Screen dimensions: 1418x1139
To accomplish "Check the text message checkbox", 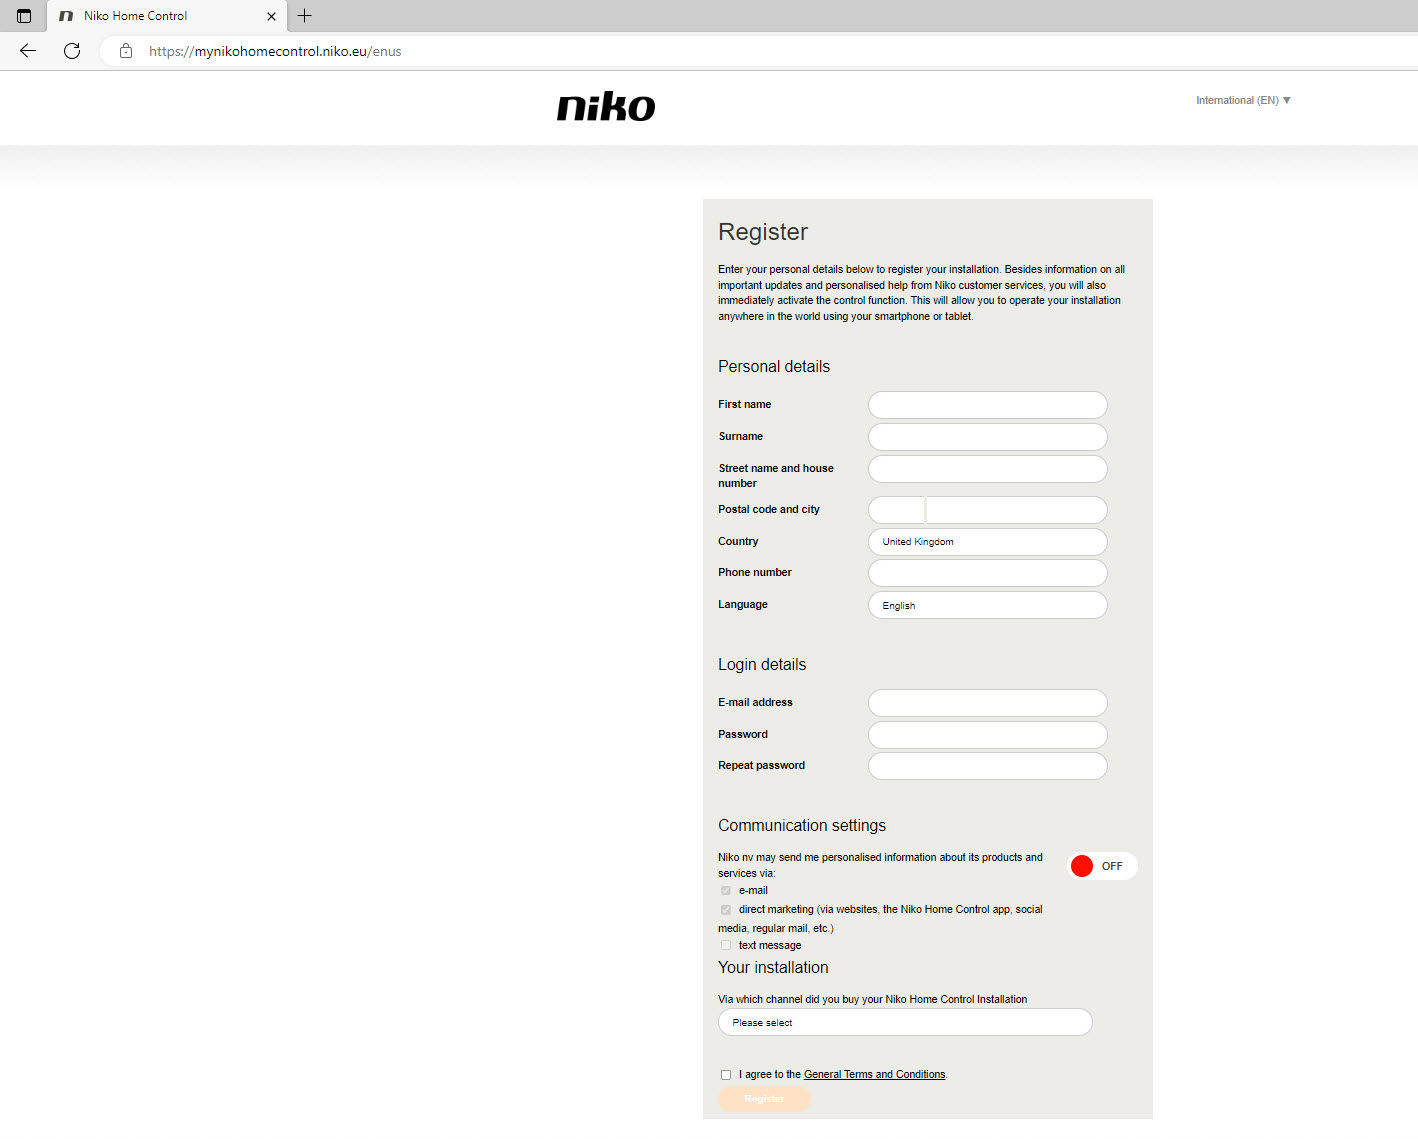I will [x=726, y=945].
